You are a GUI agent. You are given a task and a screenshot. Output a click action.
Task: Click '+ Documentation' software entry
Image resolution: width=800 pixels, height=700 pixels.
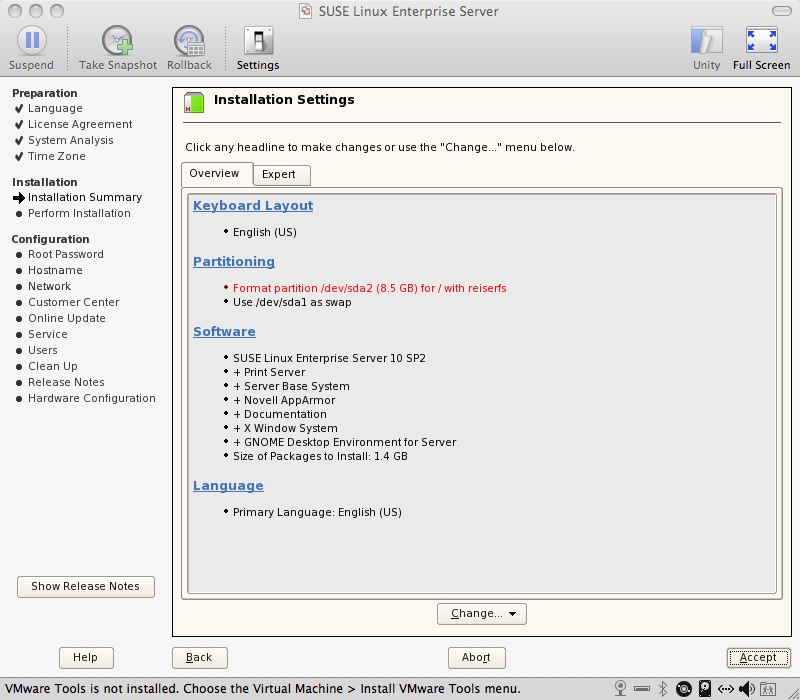[x=280, y=414]
